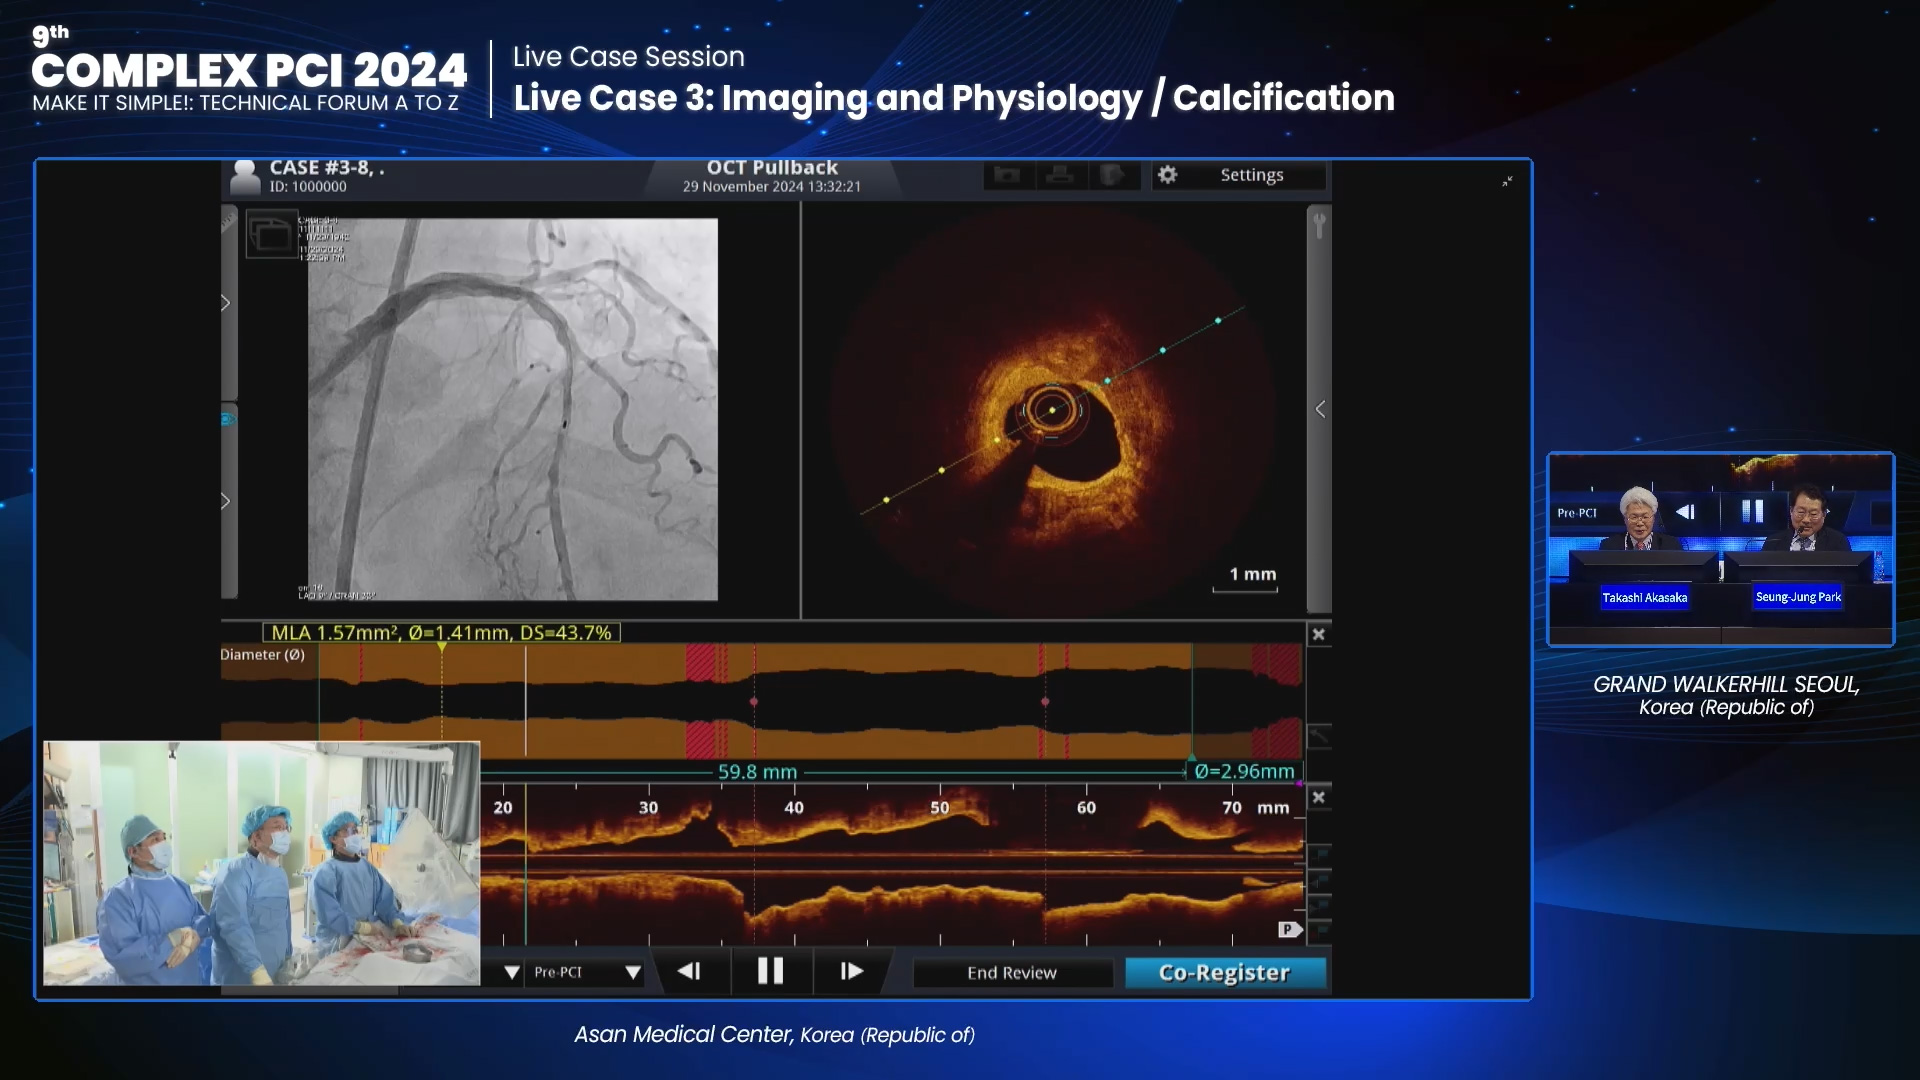Image resolution: width=1920 pixels, height=1080 pixels.
Task: Select the Ø=2.96mm reference label
Action: tap(1244, 771)
